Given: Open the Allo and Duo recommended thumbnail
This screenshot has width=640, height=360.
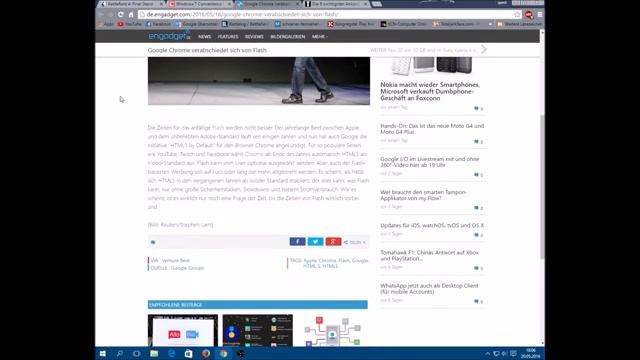Looking at the screenshot, I should coord(183,331).
